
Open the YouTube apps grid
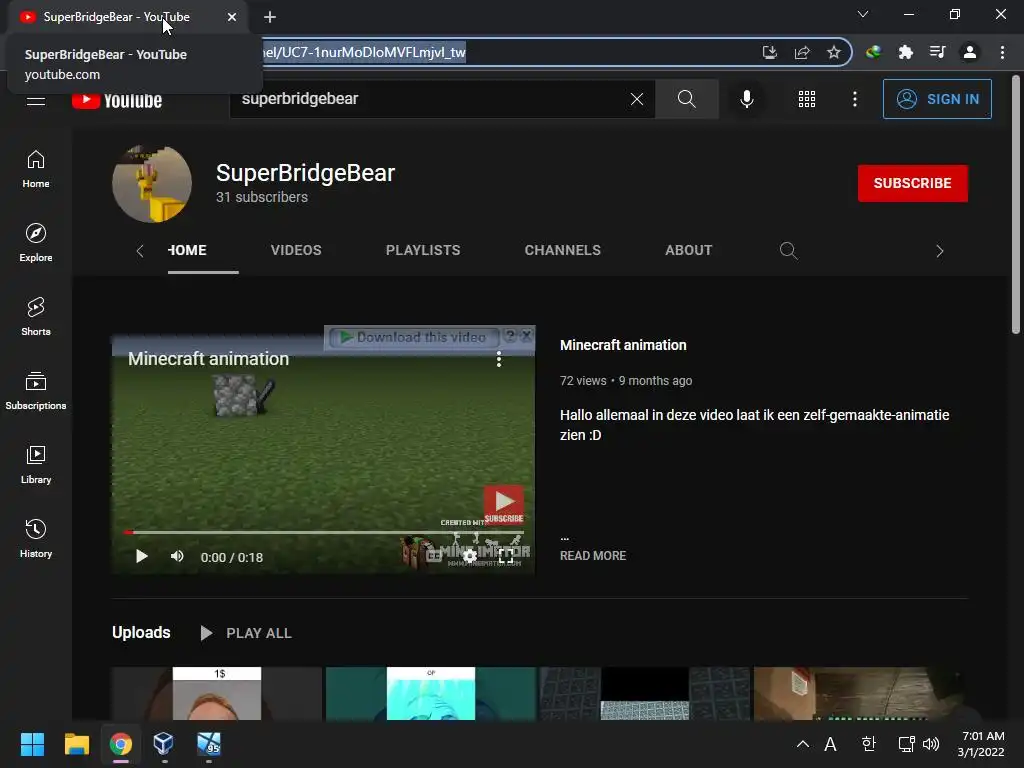pyautogui.click(x=807, y=99)
